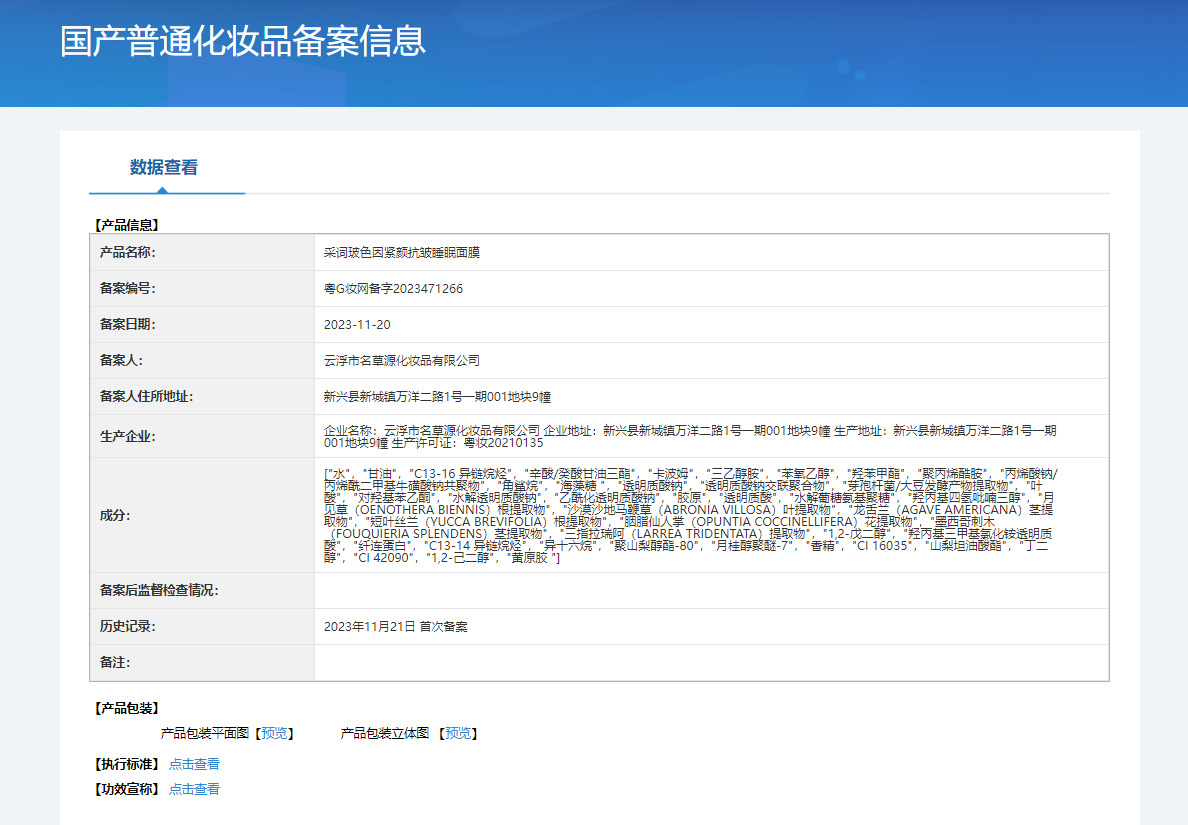
Task: Click the 生产企业 label cell
Action: click(x=202, y=436)
